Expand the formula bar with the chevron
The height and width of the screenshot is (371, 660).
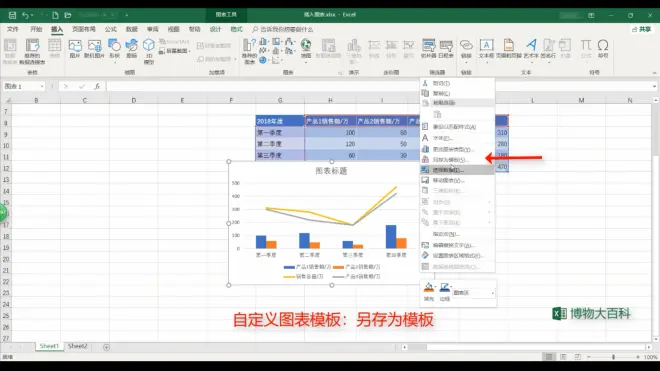pos(654,86)
